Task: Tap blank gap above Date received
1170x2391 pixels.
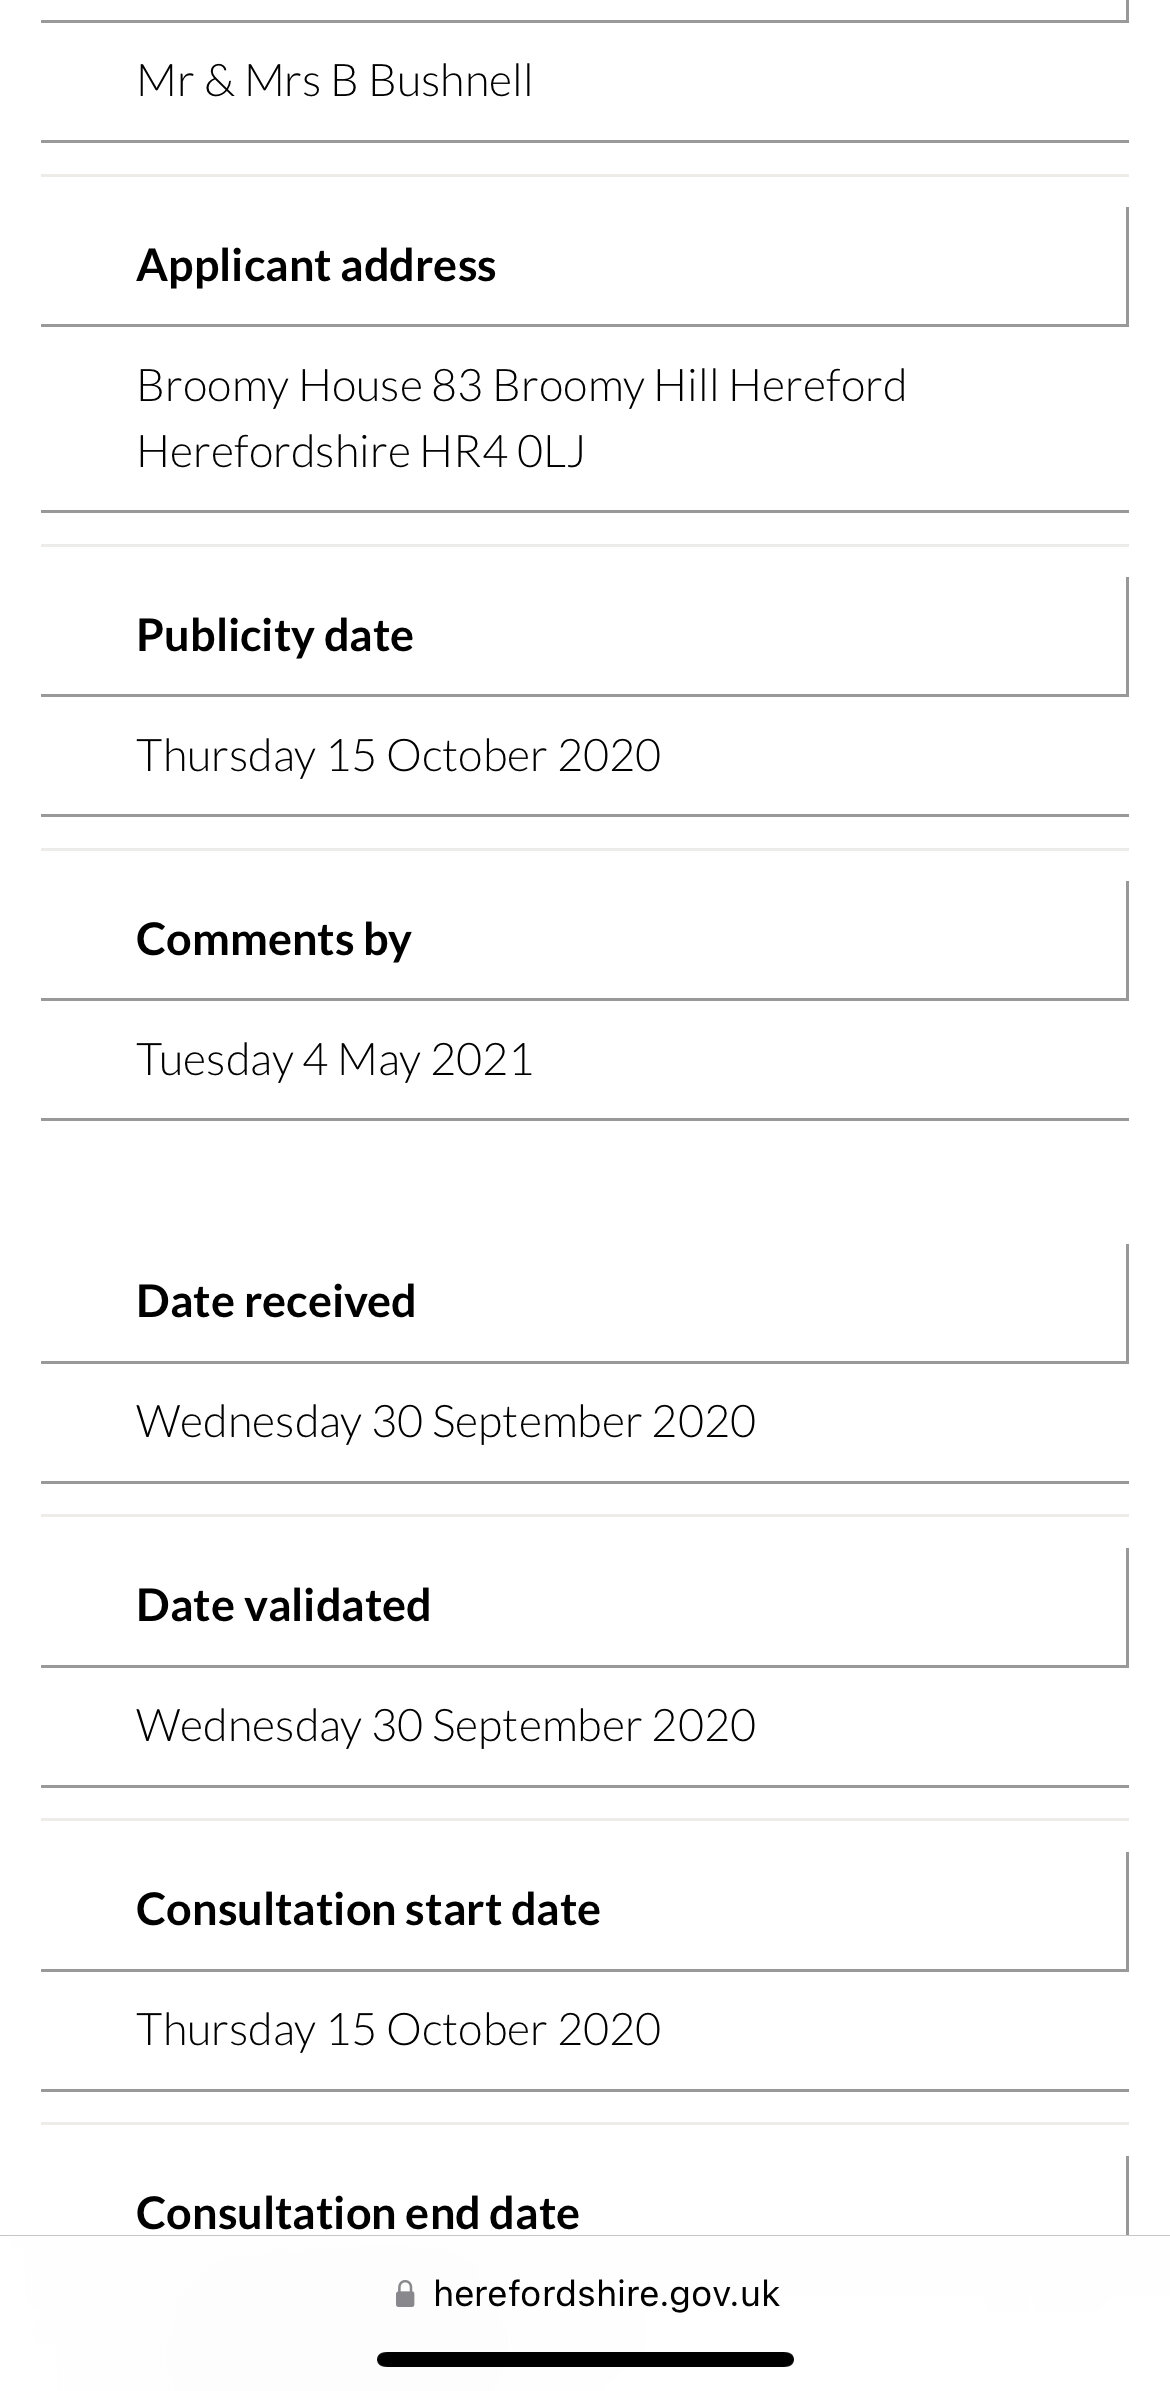Action: pos(585,1182)
